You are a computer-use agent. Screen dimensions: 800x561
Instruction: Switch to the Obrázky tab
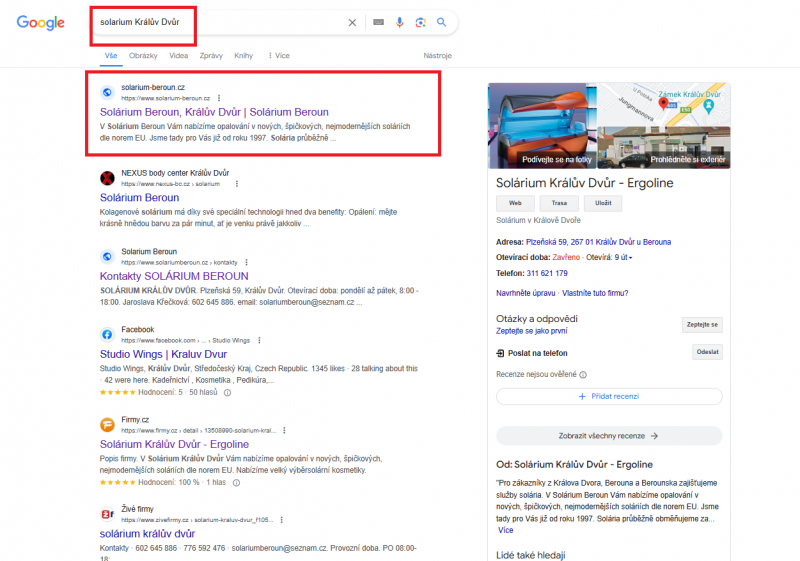coord(143,56)
